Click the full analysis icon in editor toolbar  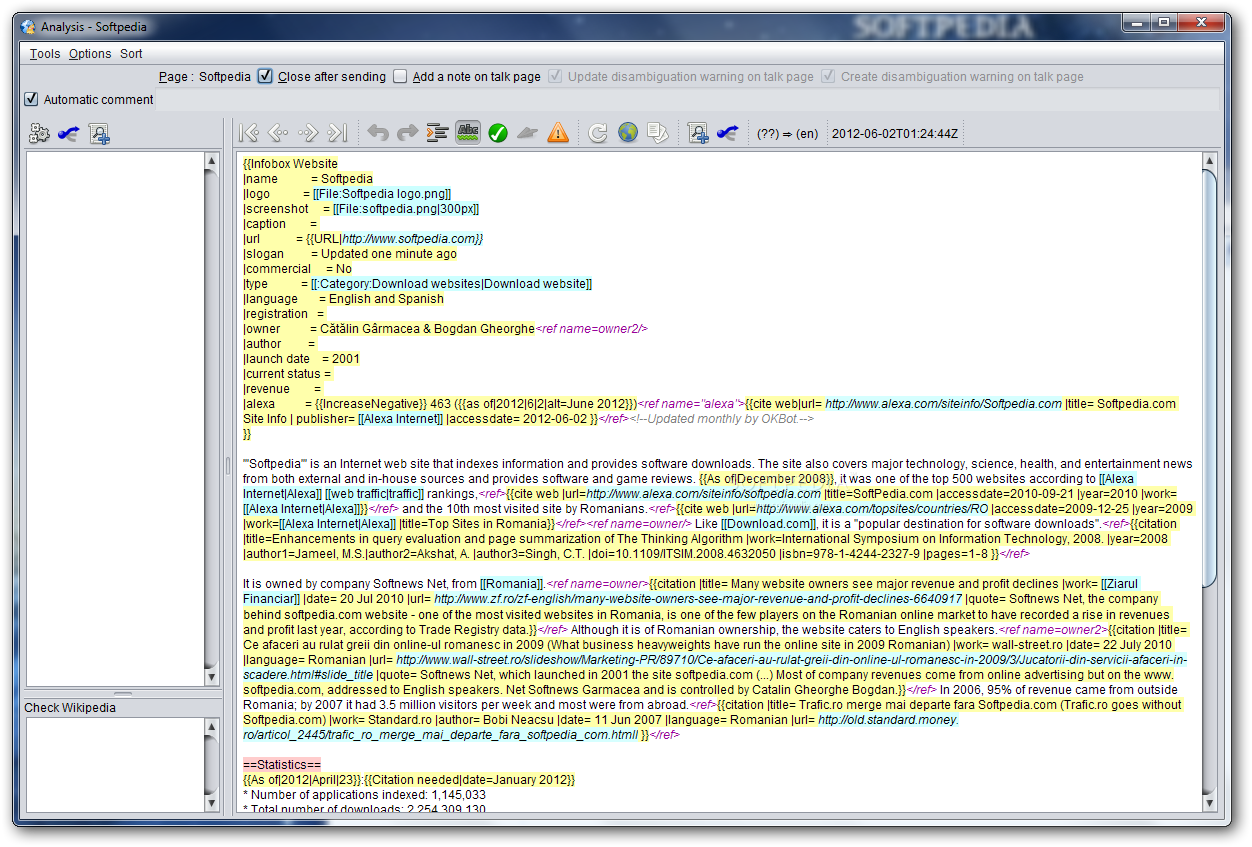[x=698, y=133]
